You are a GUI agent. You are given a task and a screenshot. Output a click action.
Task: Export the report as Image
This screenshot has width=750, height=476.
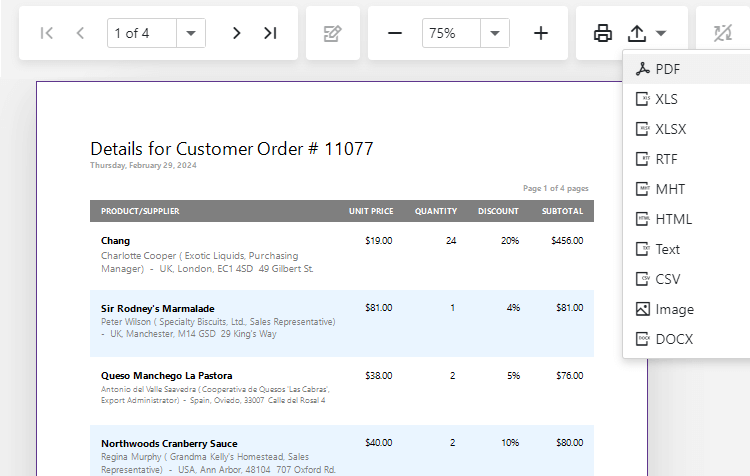(x=674, y=309)
